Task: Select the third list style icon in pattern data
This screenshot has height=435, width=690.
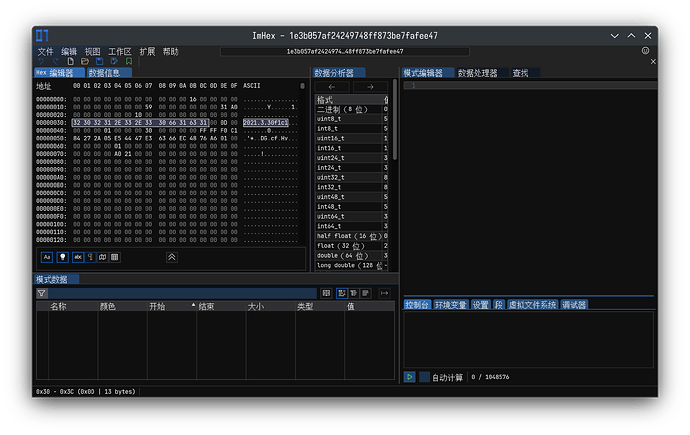Action: [366, 293]
